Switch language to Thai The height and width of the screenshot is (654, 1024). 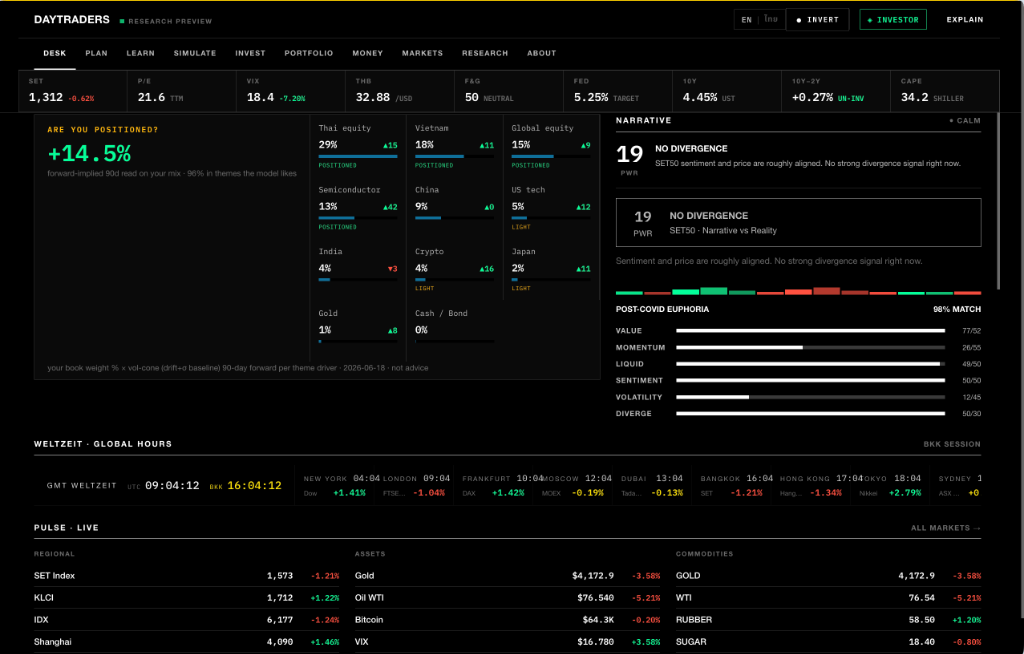(771, 20)
